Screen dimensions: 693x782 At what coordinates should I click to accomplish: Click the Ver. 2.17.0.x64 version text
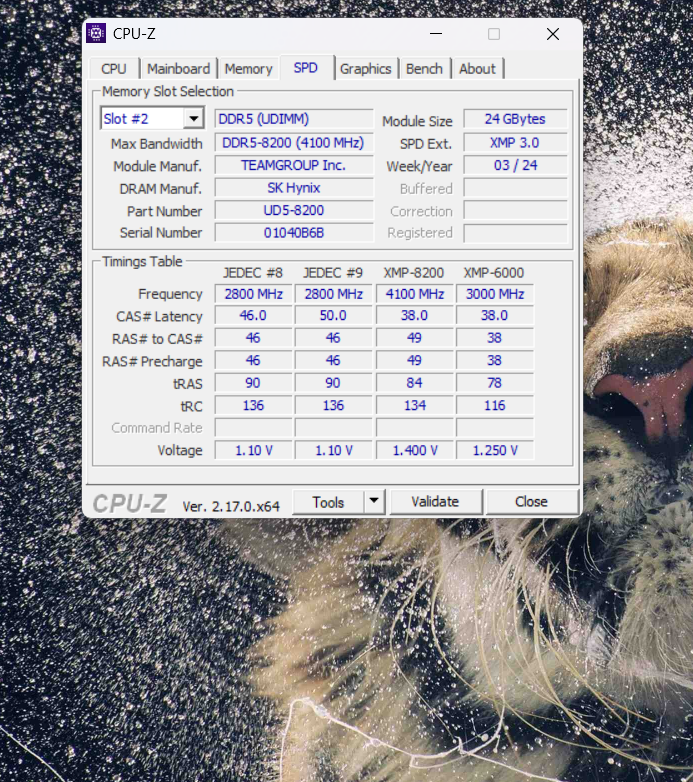[x=231, y=507]
